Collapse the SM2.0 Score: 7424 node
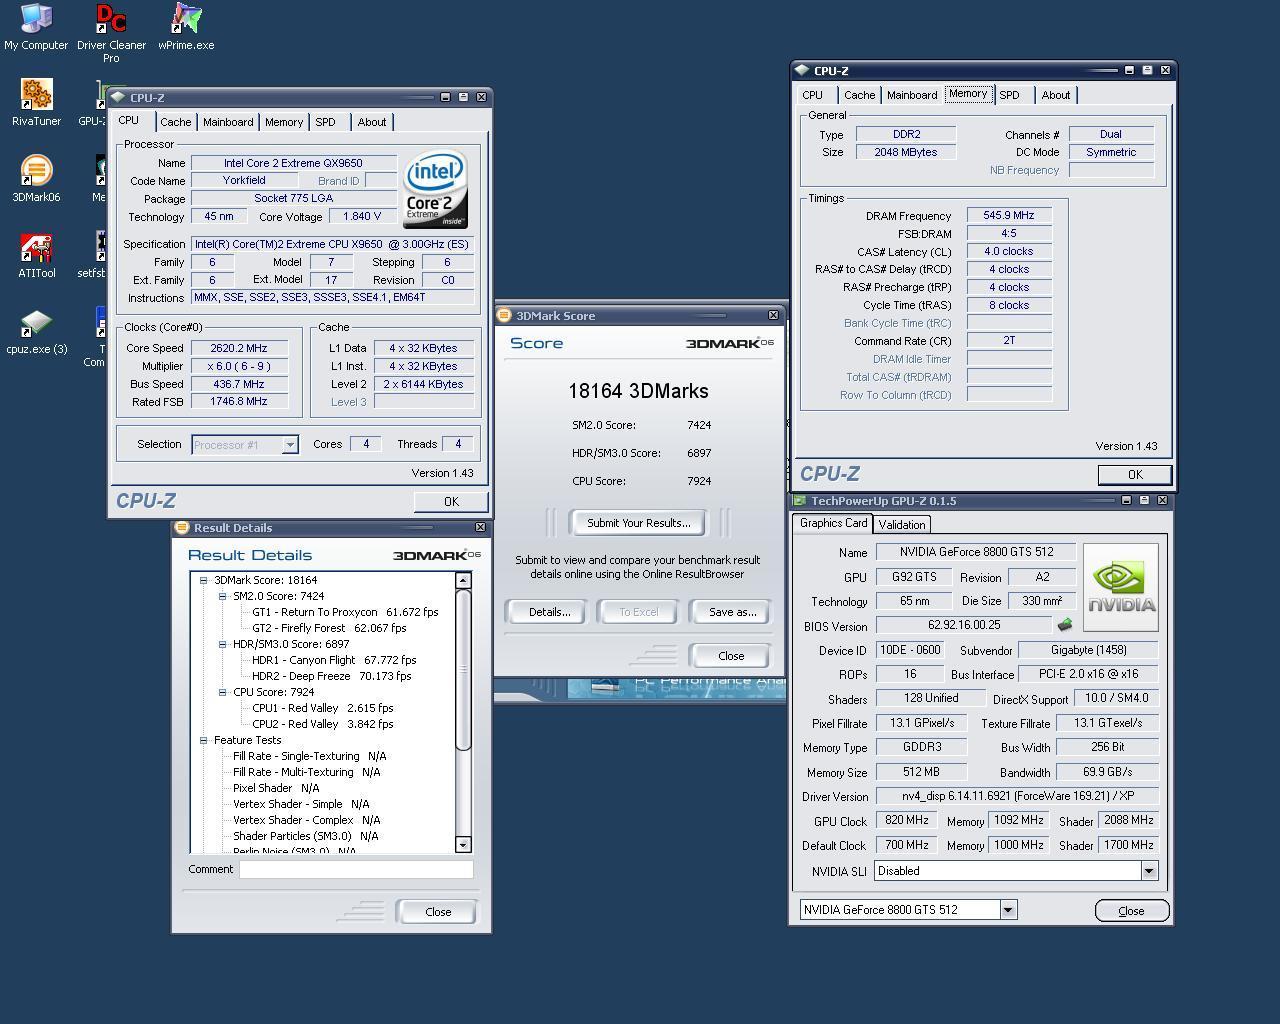This screenshot has height=1024, width=1280. [222, 596]
